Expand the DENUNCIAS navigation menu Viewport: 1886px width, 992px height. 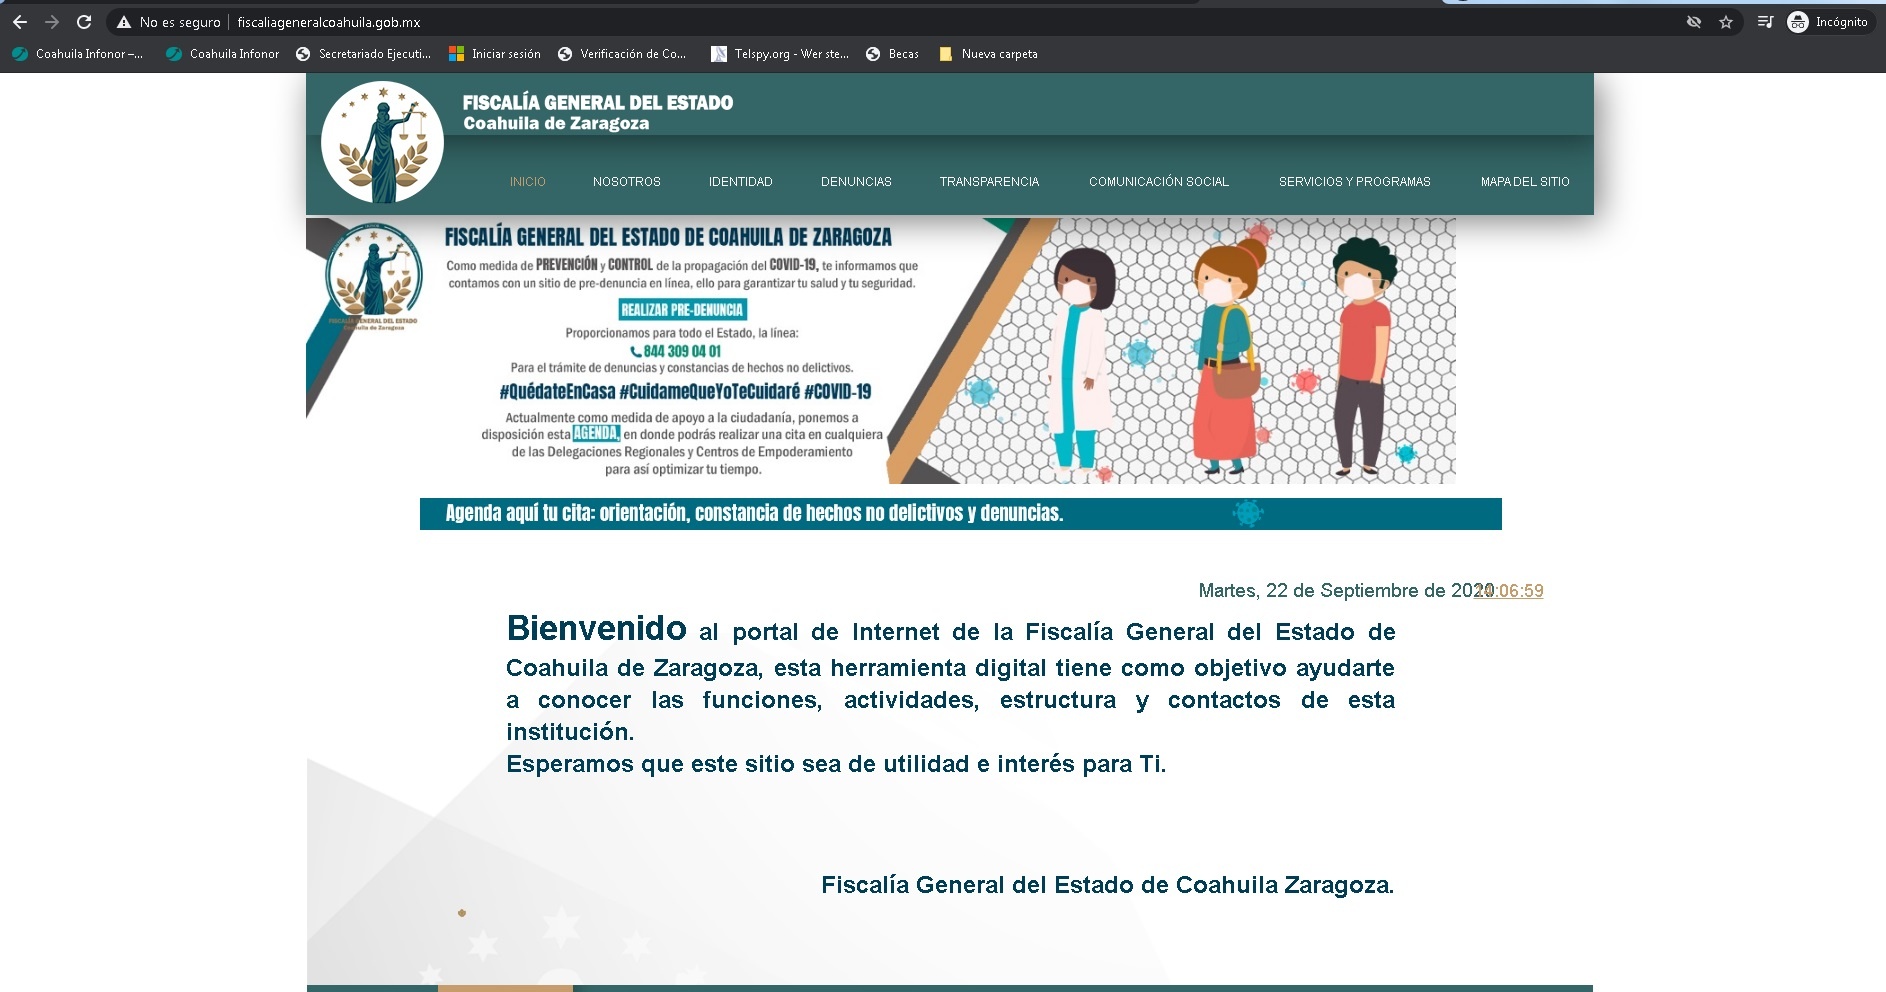coord(856,182)
